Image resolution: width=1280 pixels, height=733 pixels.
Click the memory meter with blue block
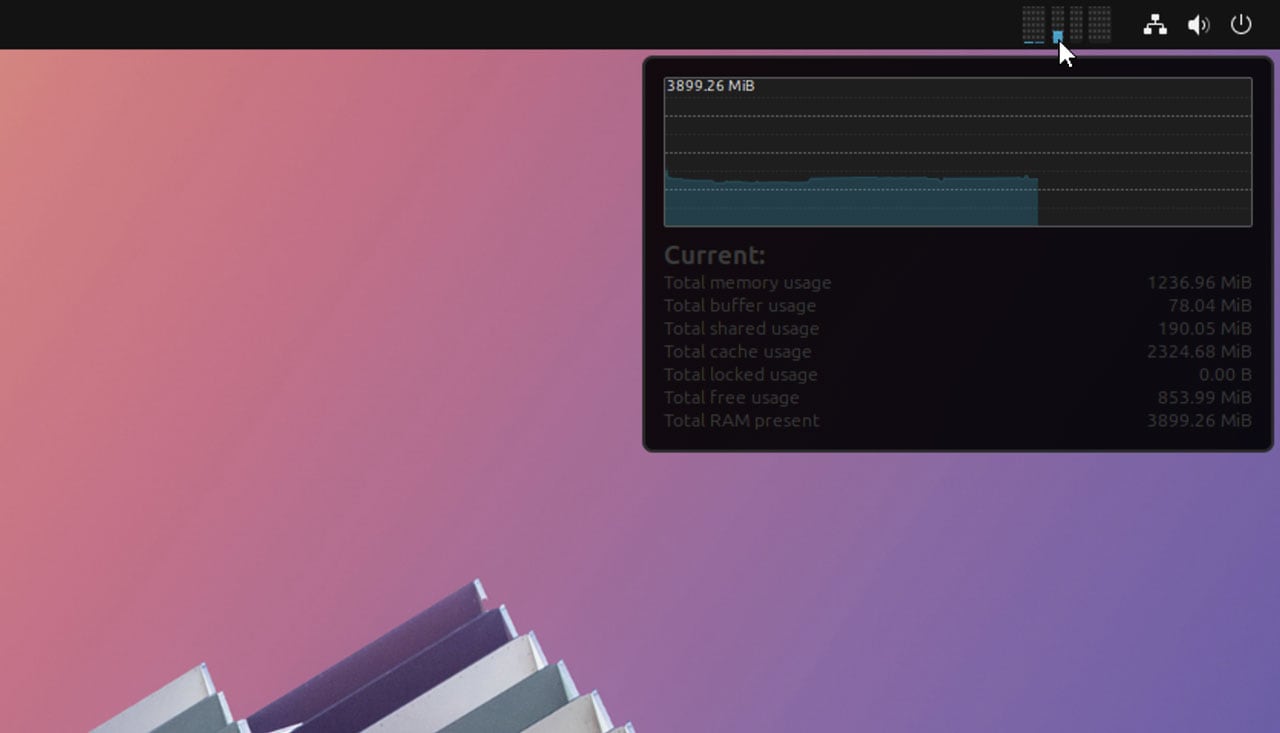coord(1057,25)
